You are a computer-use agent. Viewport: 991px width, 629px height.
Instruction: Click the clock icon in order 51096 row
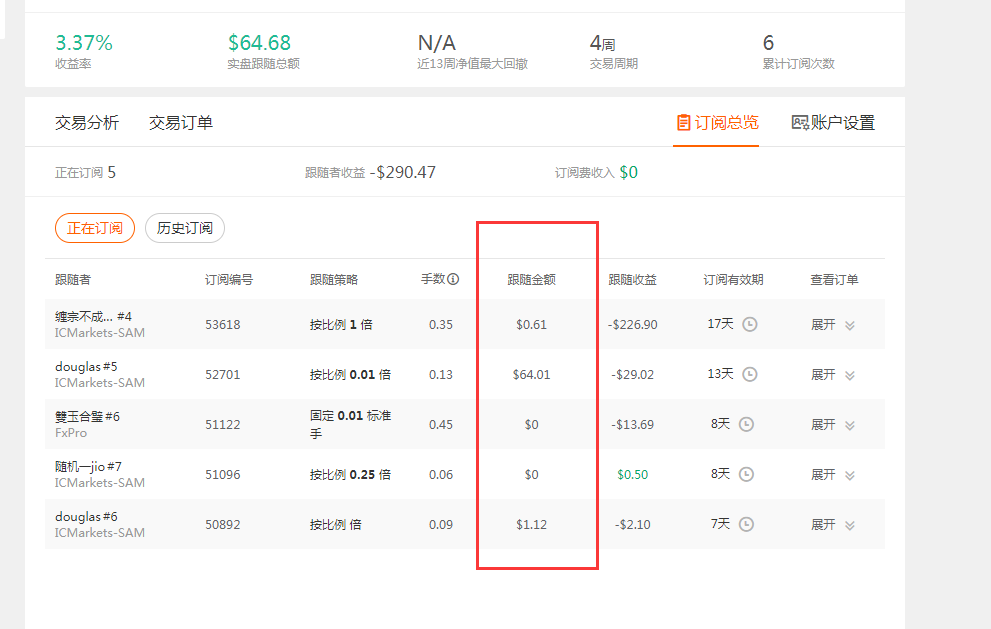click(x=746, y=474)
